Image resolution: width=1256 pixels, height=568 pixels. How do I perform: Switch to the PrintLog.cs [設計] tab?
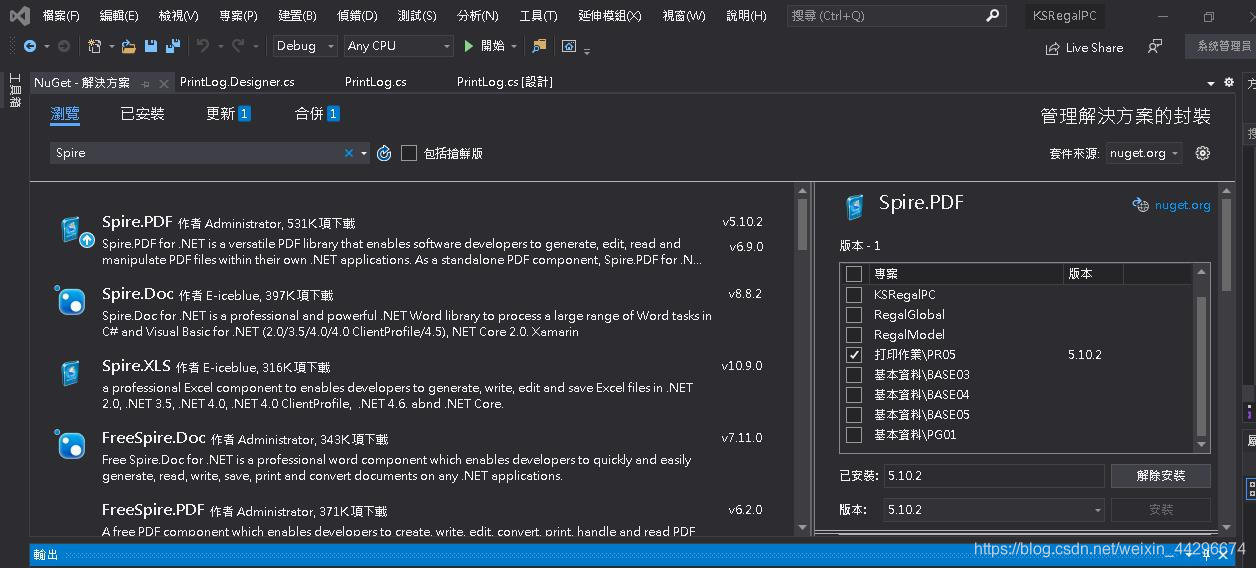tap(505, 82)
